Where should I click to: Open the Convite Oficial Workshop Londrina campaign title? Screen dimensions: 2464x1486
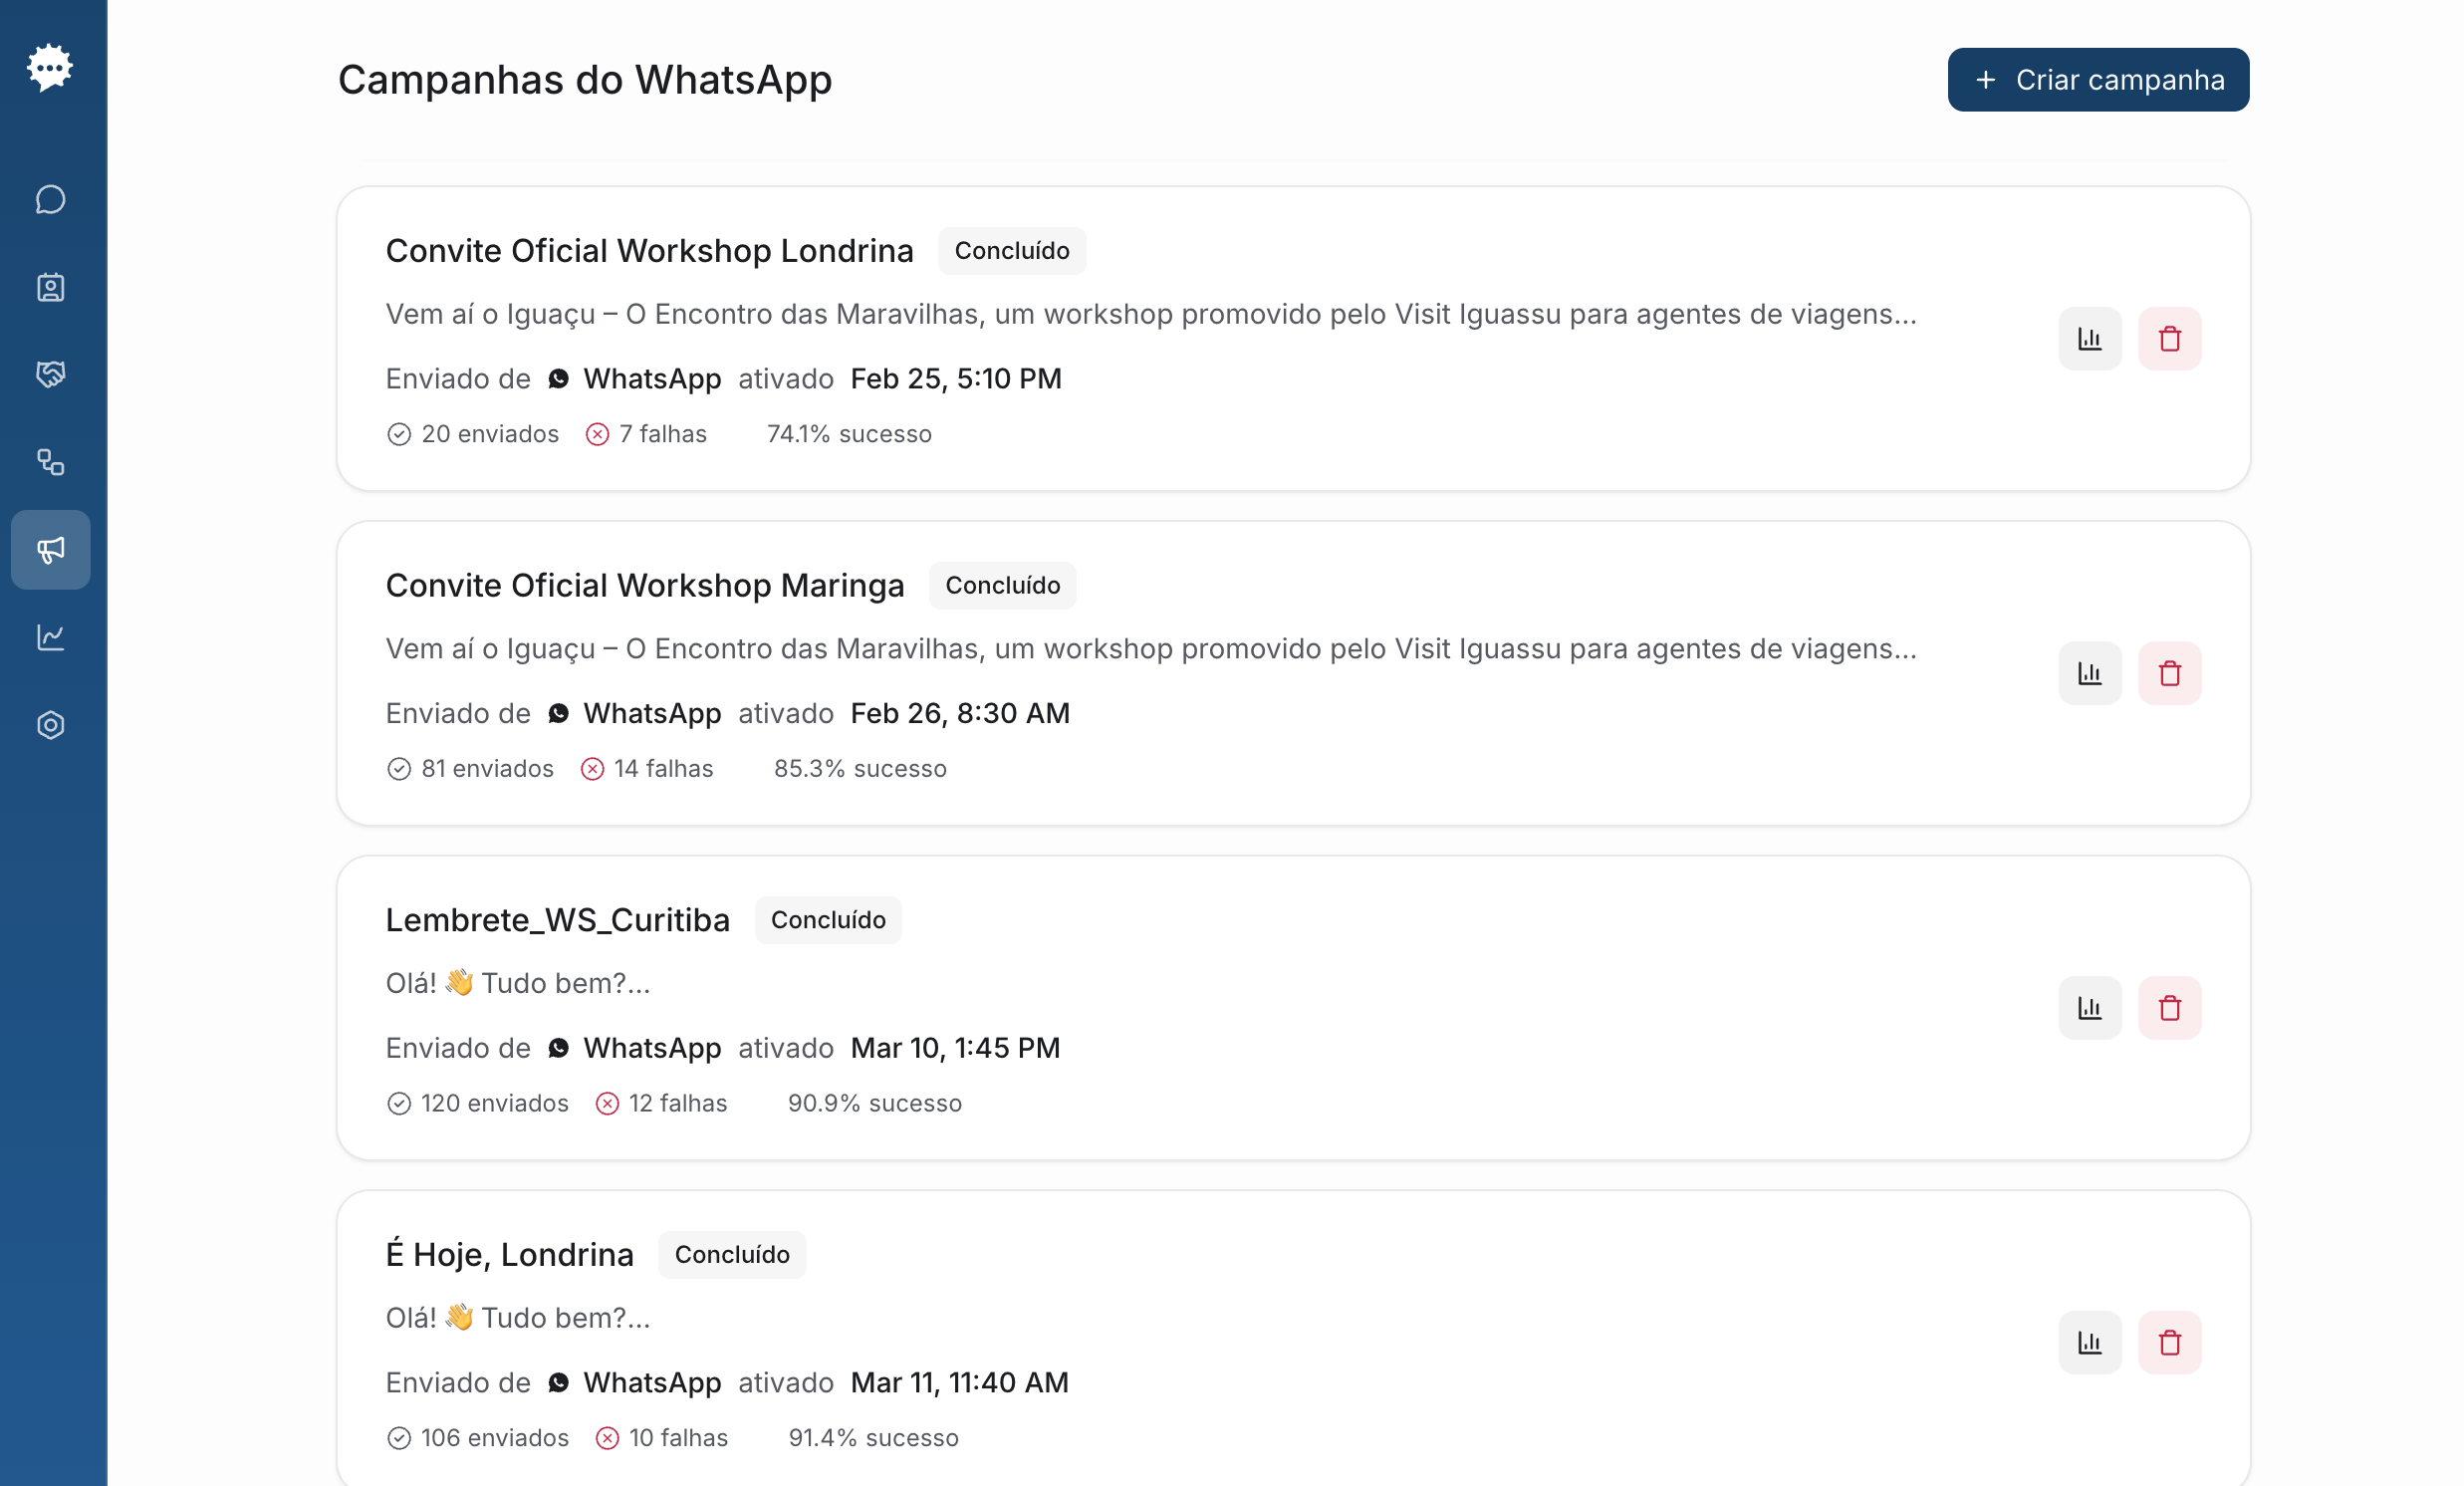pos(650,250)
